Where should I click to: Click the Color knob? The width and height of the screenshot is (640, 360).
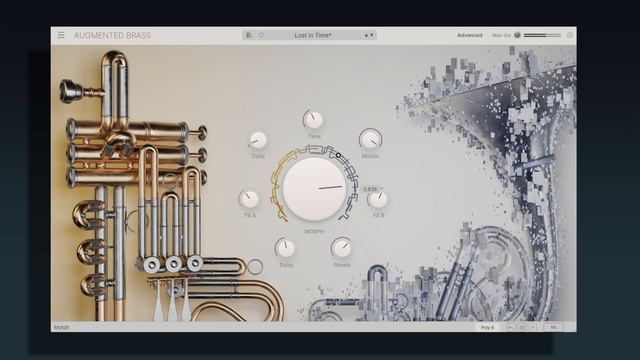pyautogui.click(x=258, y=141)
